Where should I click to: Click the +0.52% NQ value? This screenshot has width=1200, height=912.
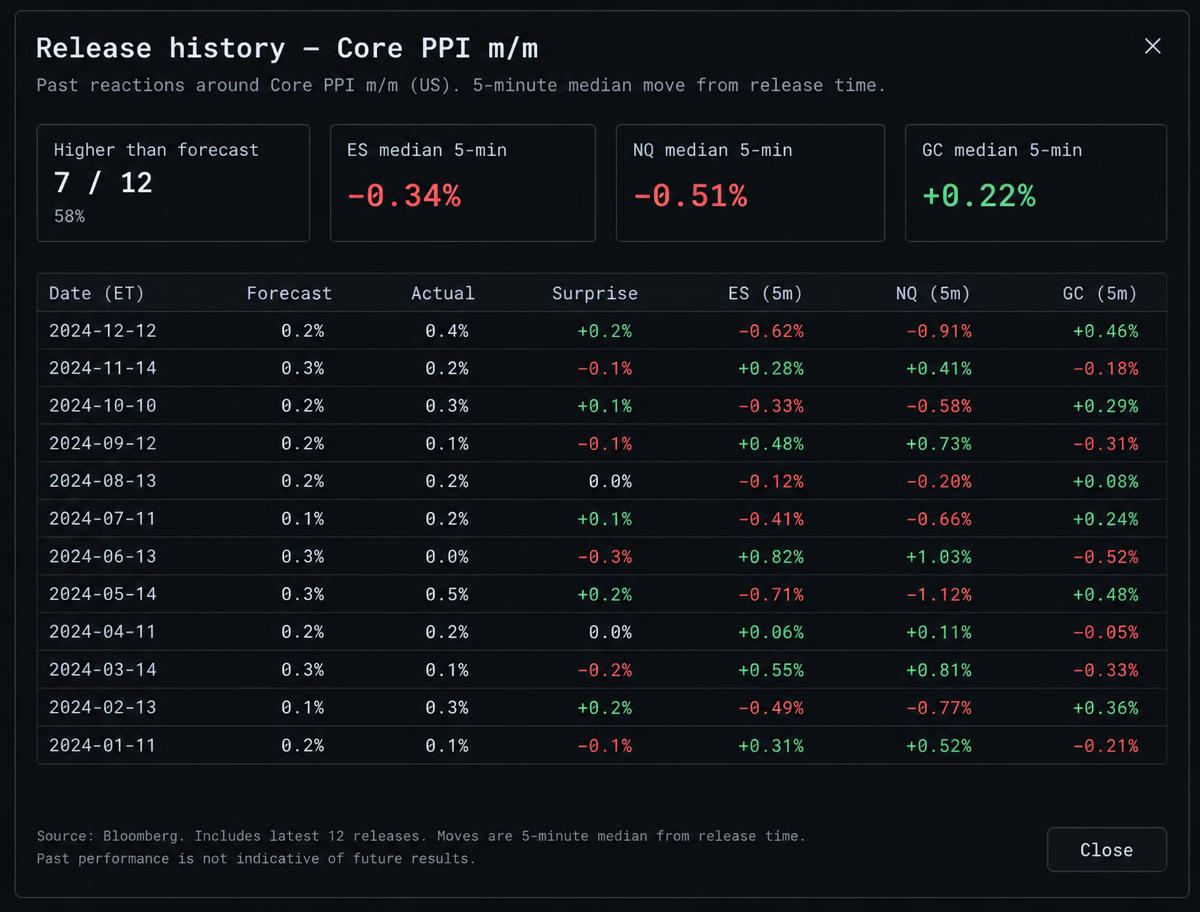[x=938, y=745]
